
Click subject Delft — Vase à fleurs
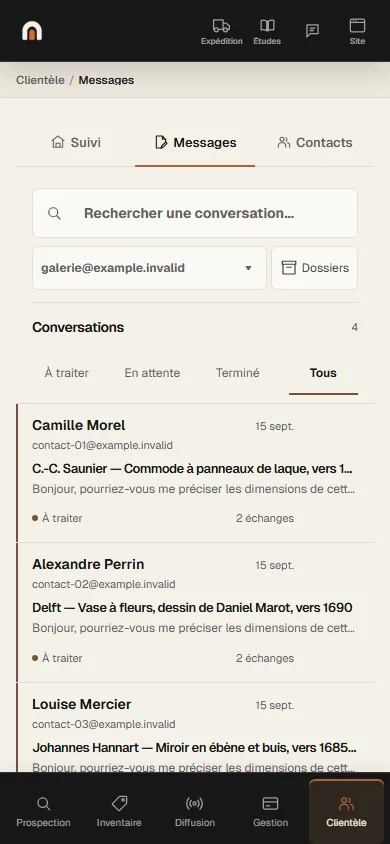[x=193, y=608]
